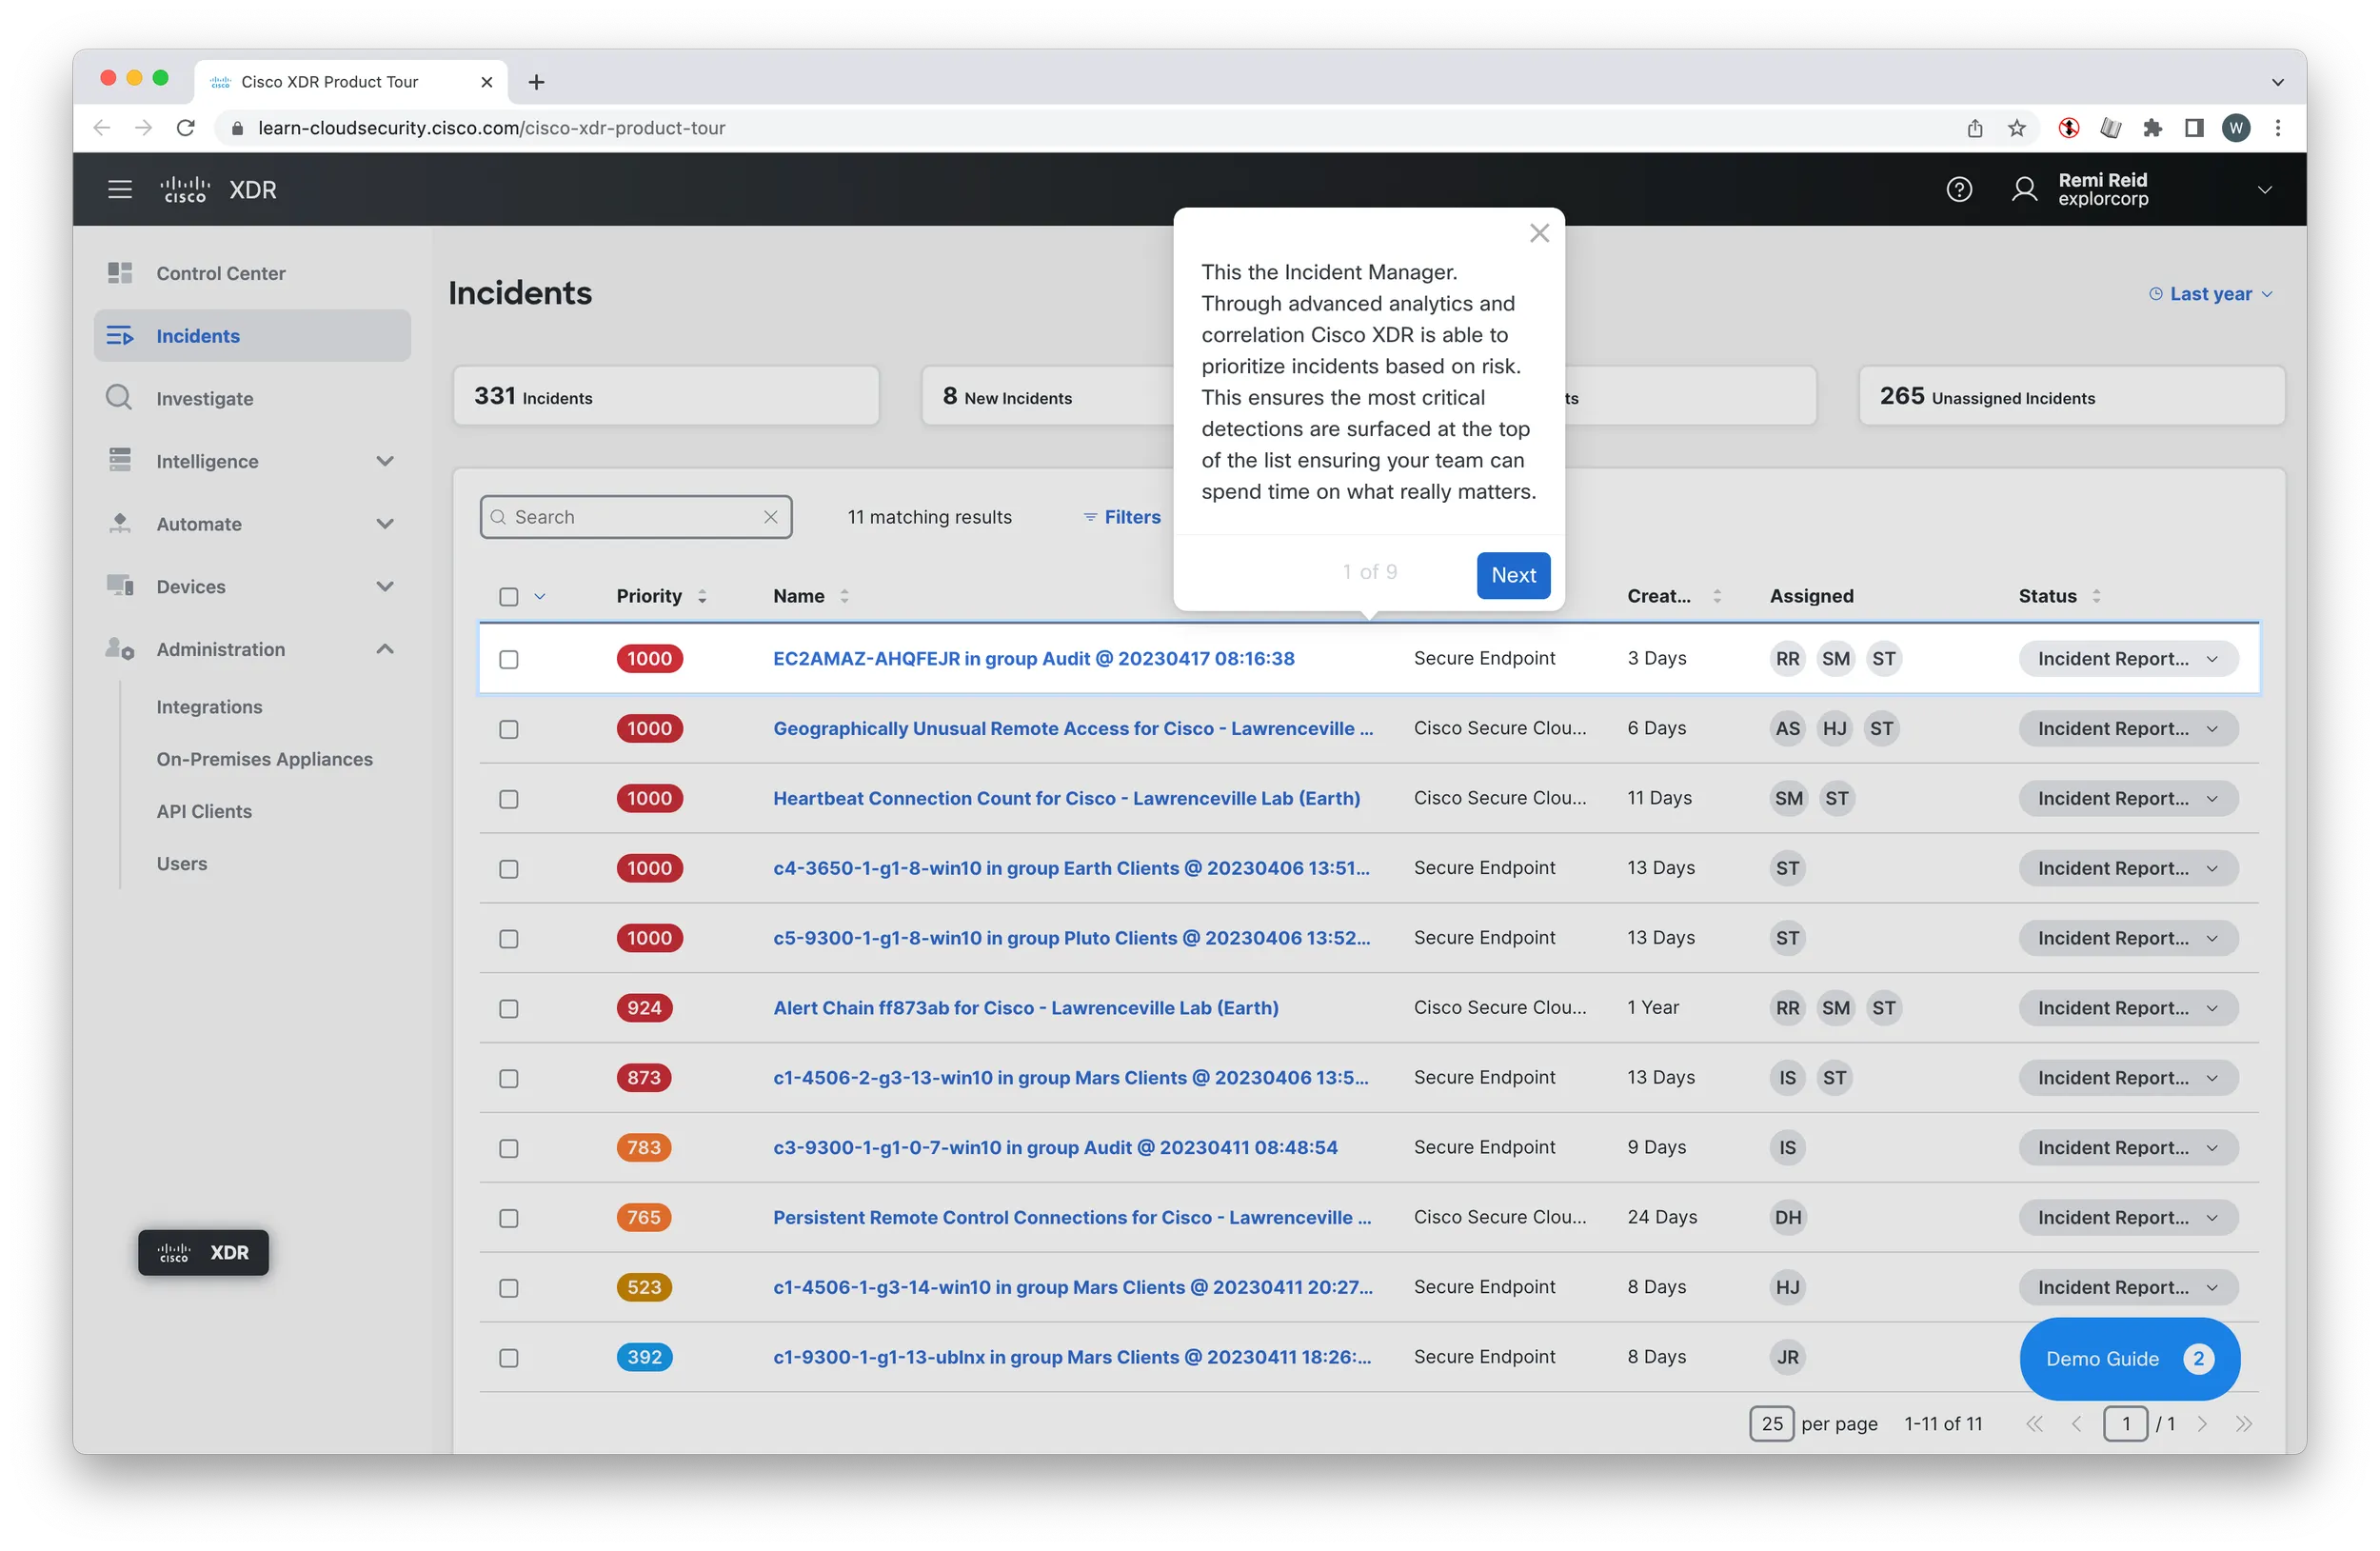
Task: Go back in browser history
Action: pos(102,128)
